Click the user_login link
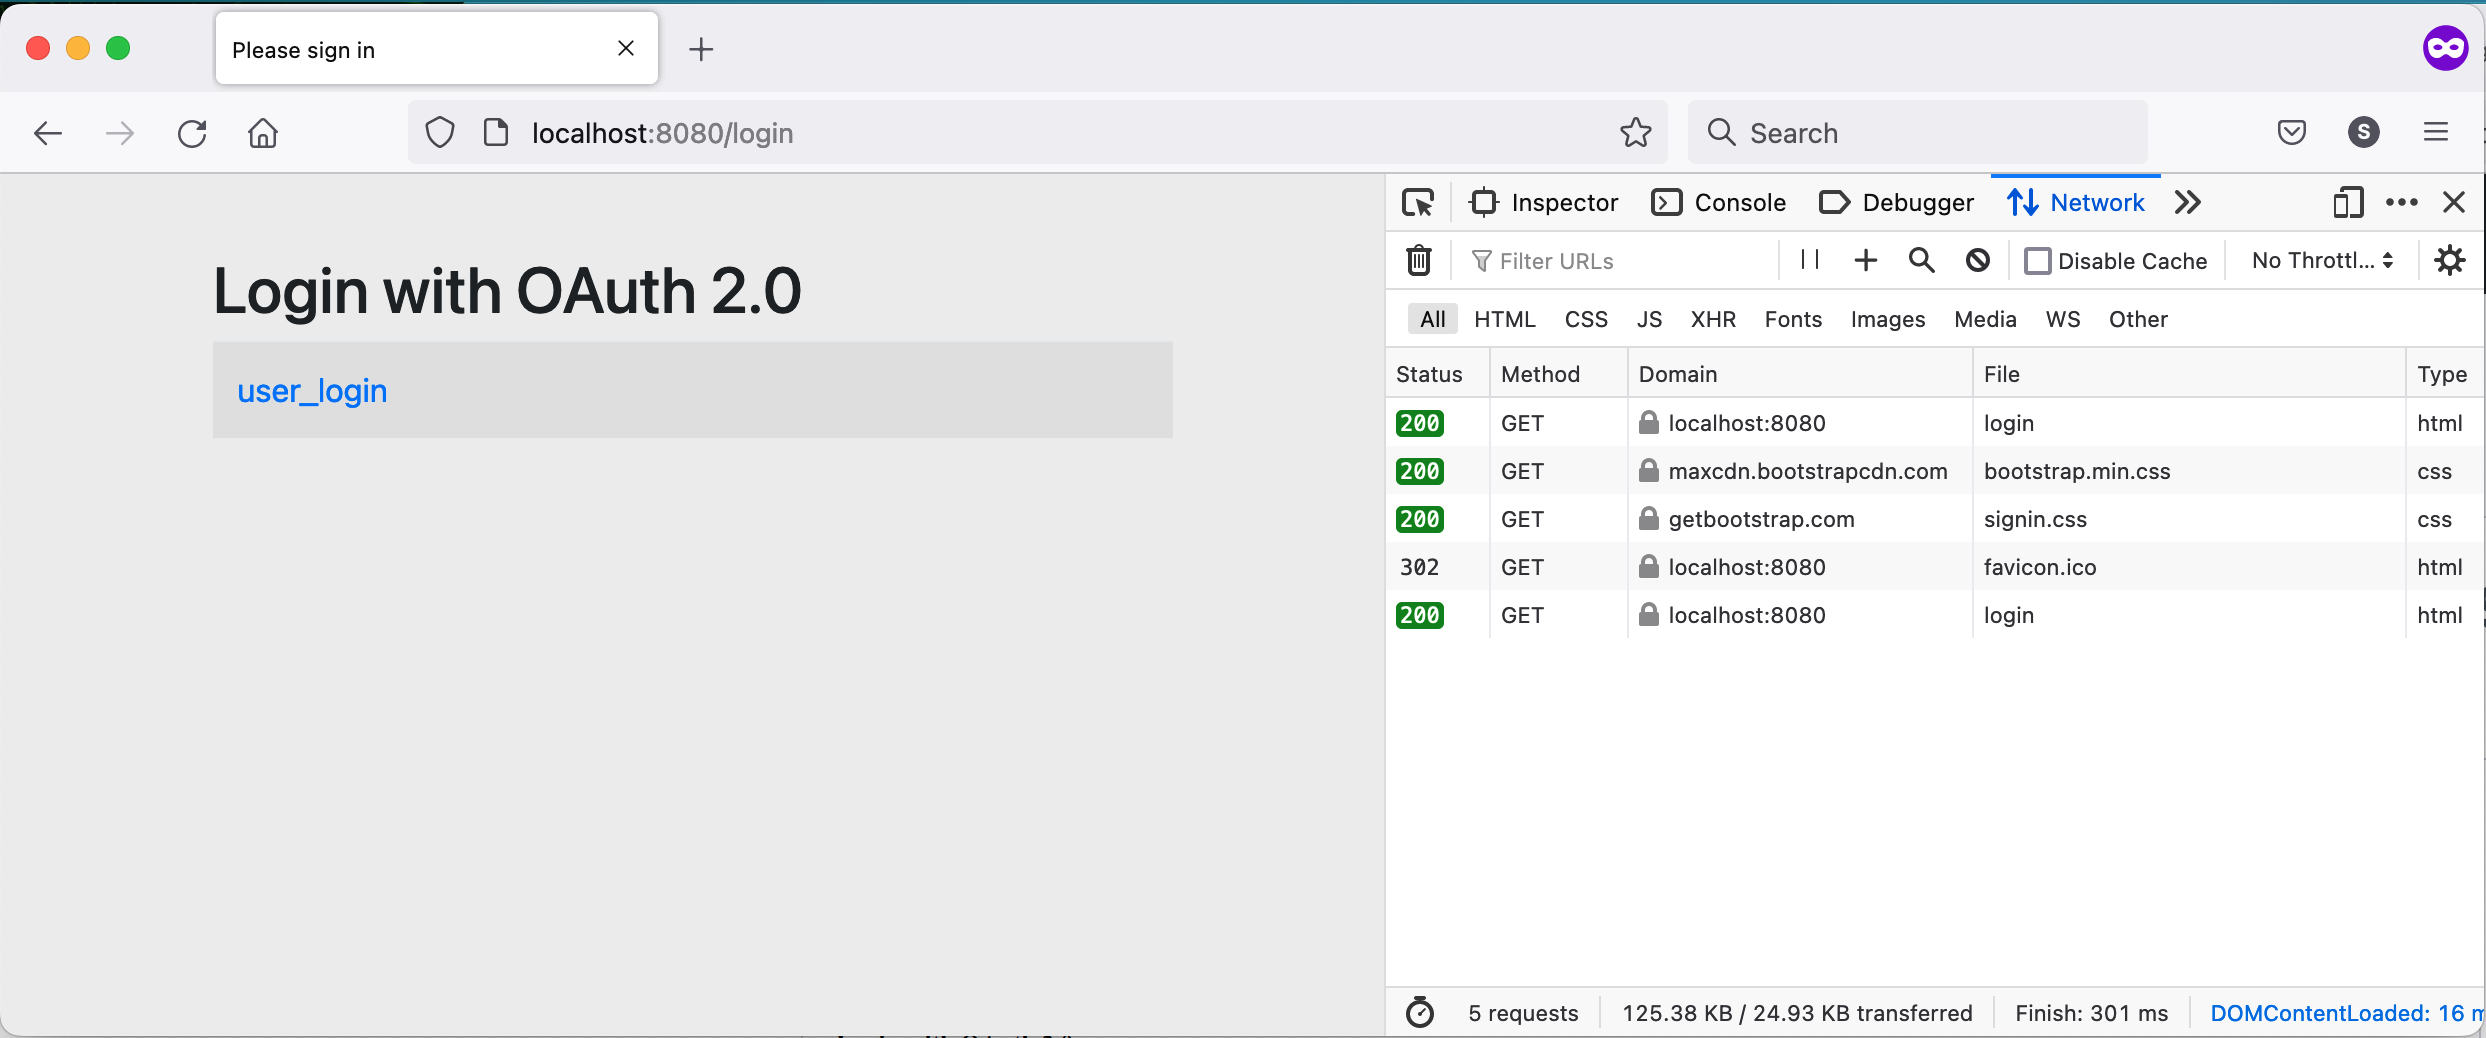The image size is (2486, 1038). coord(311,391)
